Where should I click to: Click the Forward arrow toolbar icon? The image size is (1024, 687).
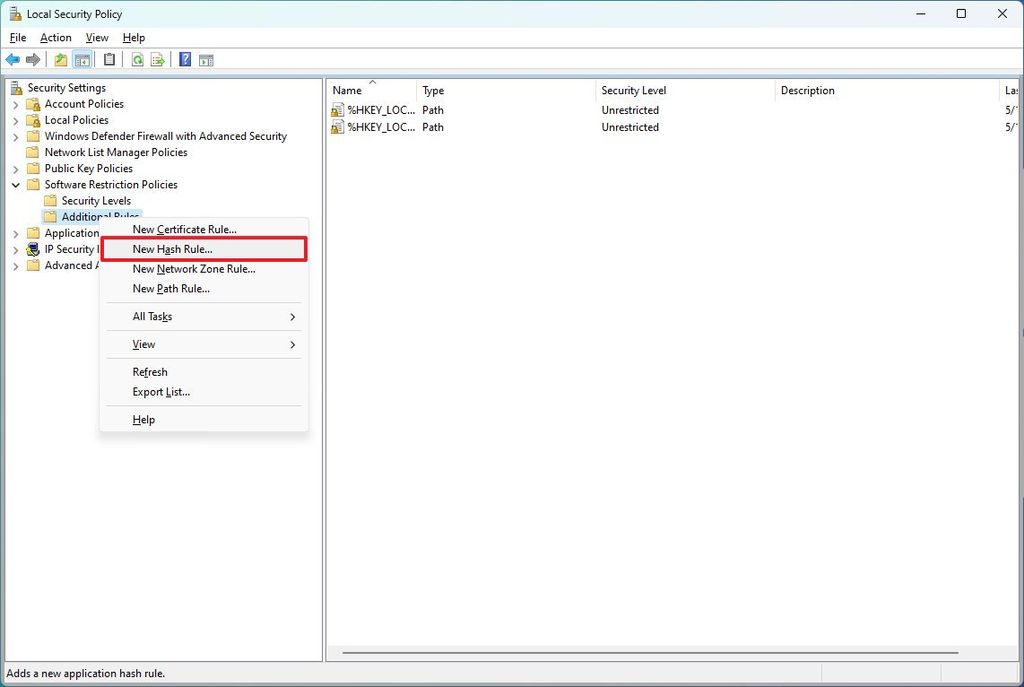coord(33,60)
